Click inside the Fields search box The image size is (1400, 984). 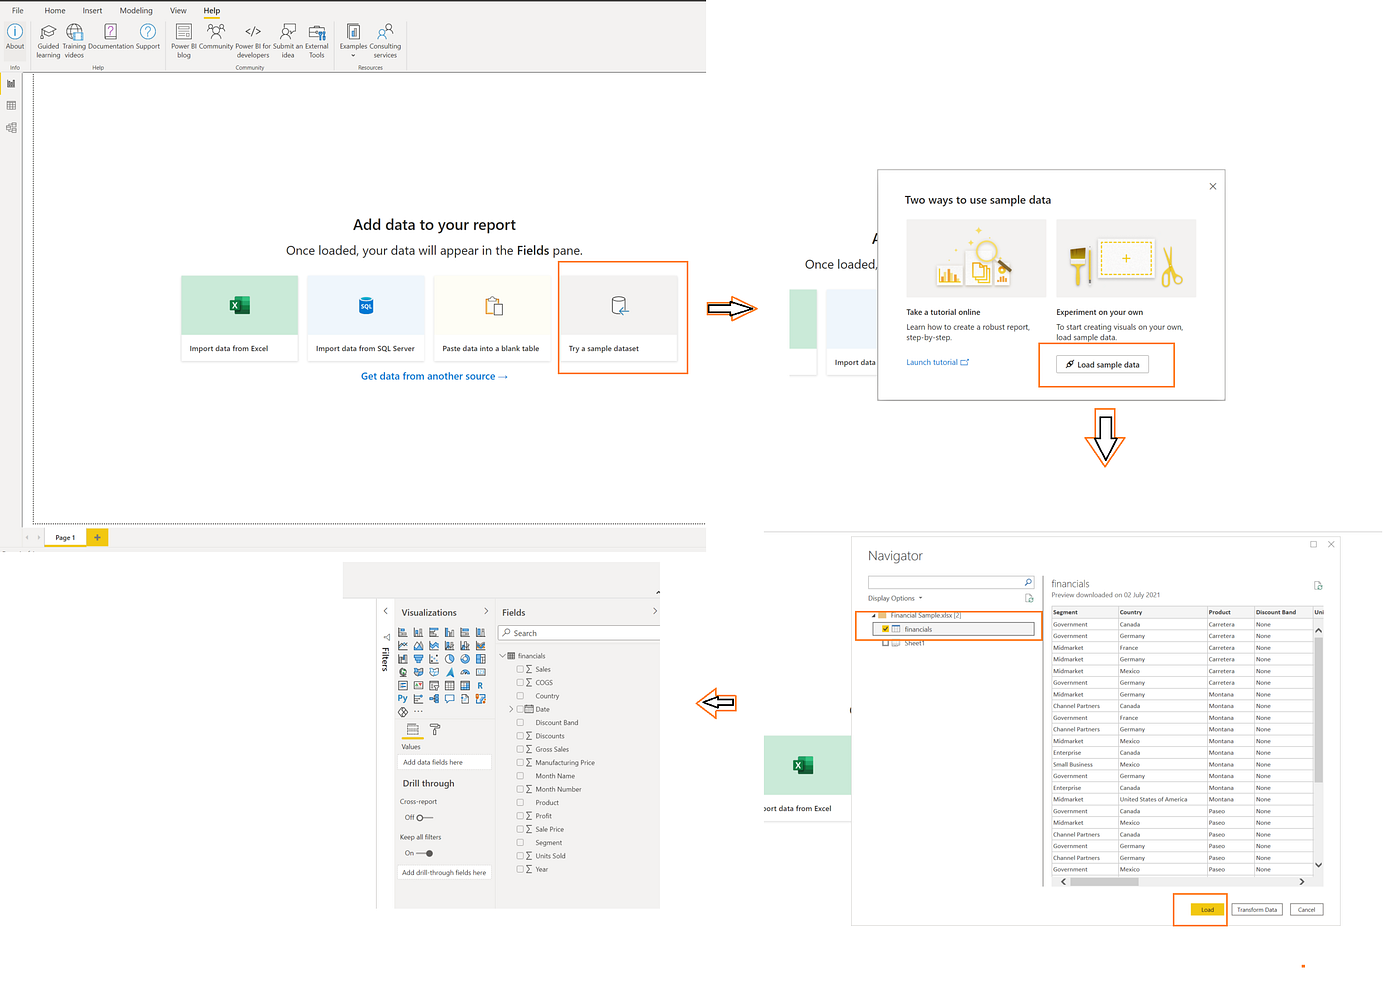pyautogui.click(x=578, y=632)
